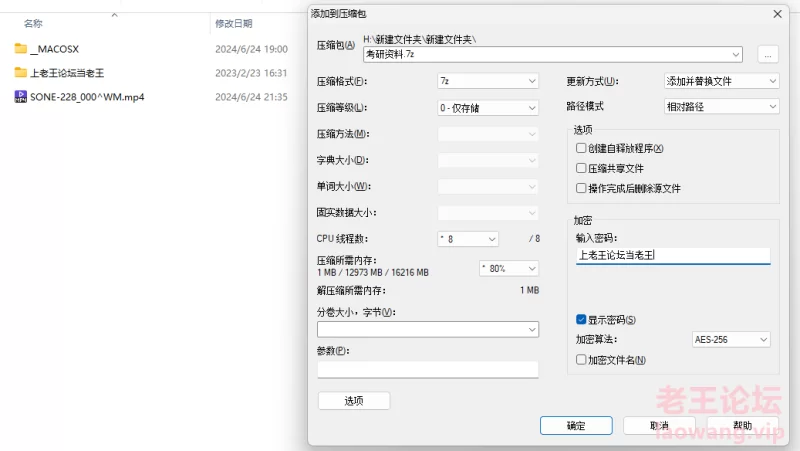Click the 选项 button
The height and width of the screenshot is (451, 800).
coord(353,401)
